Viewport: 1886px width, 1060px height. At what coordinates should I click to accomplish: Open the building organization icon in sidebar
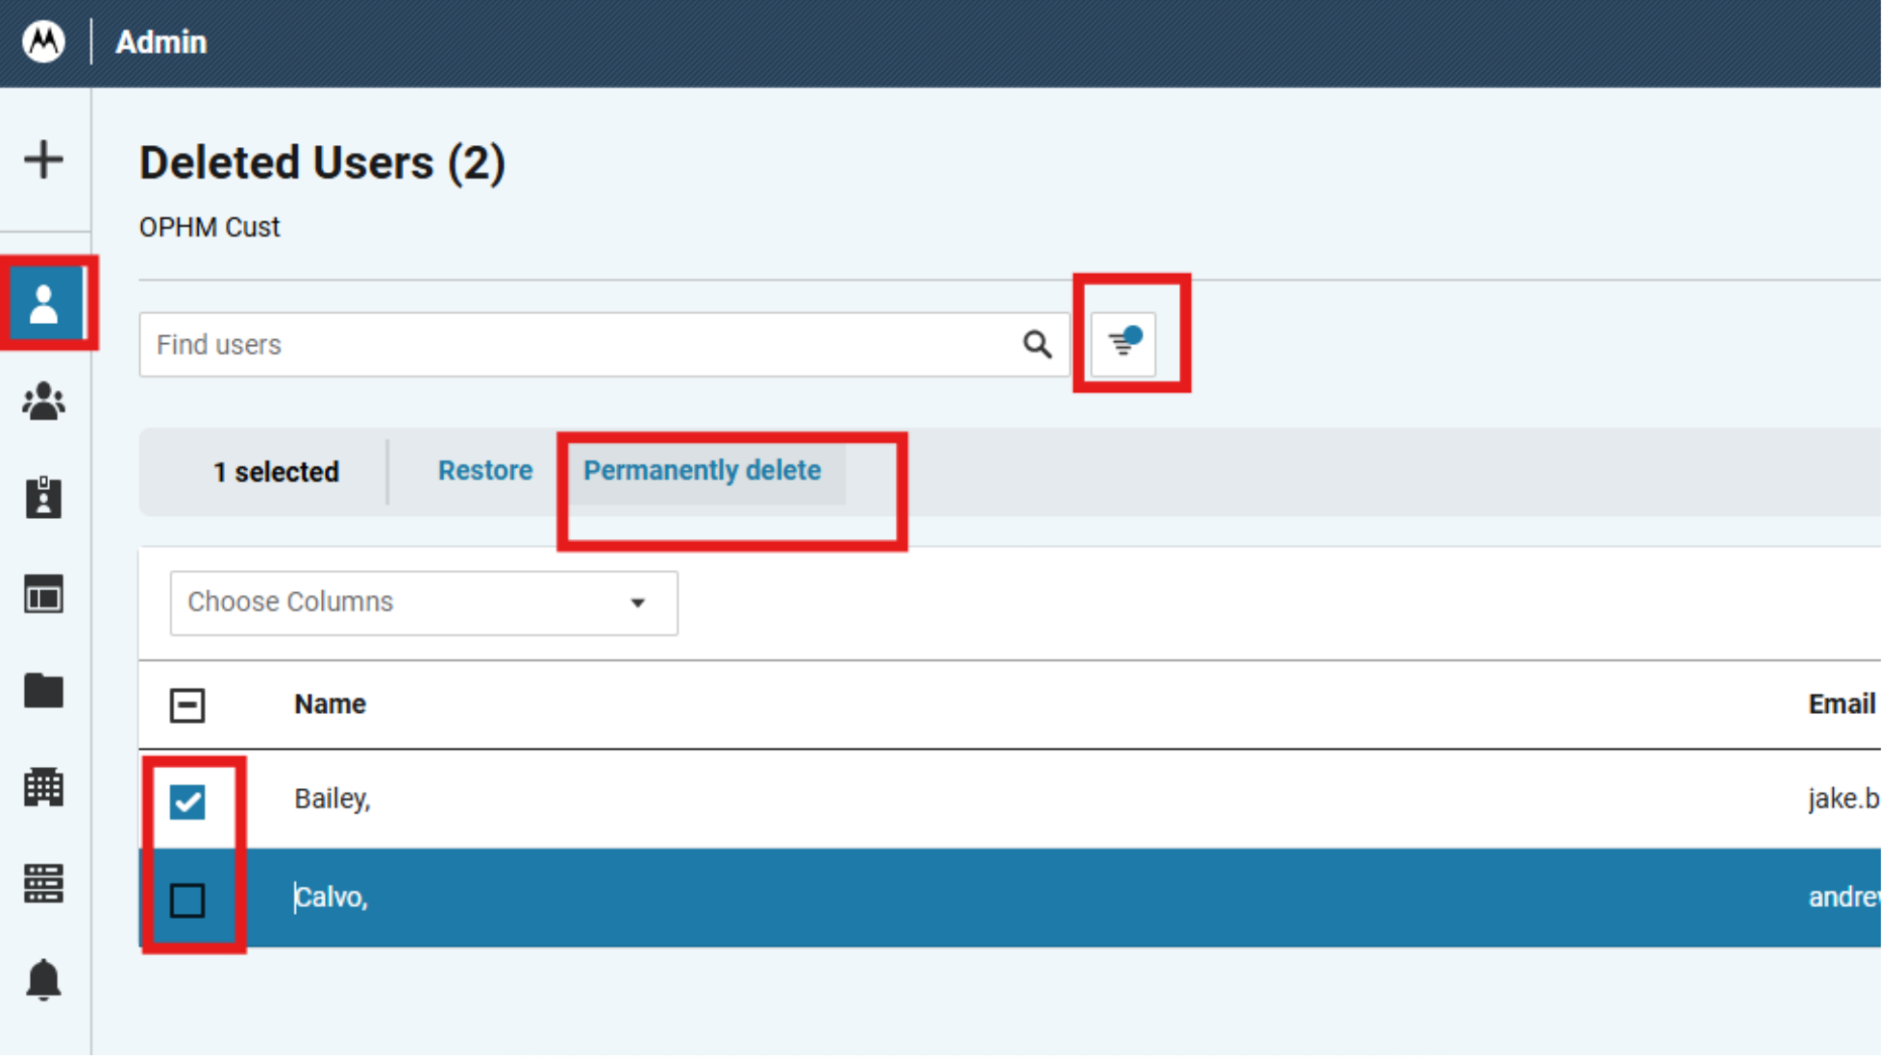tap(43, 789)
